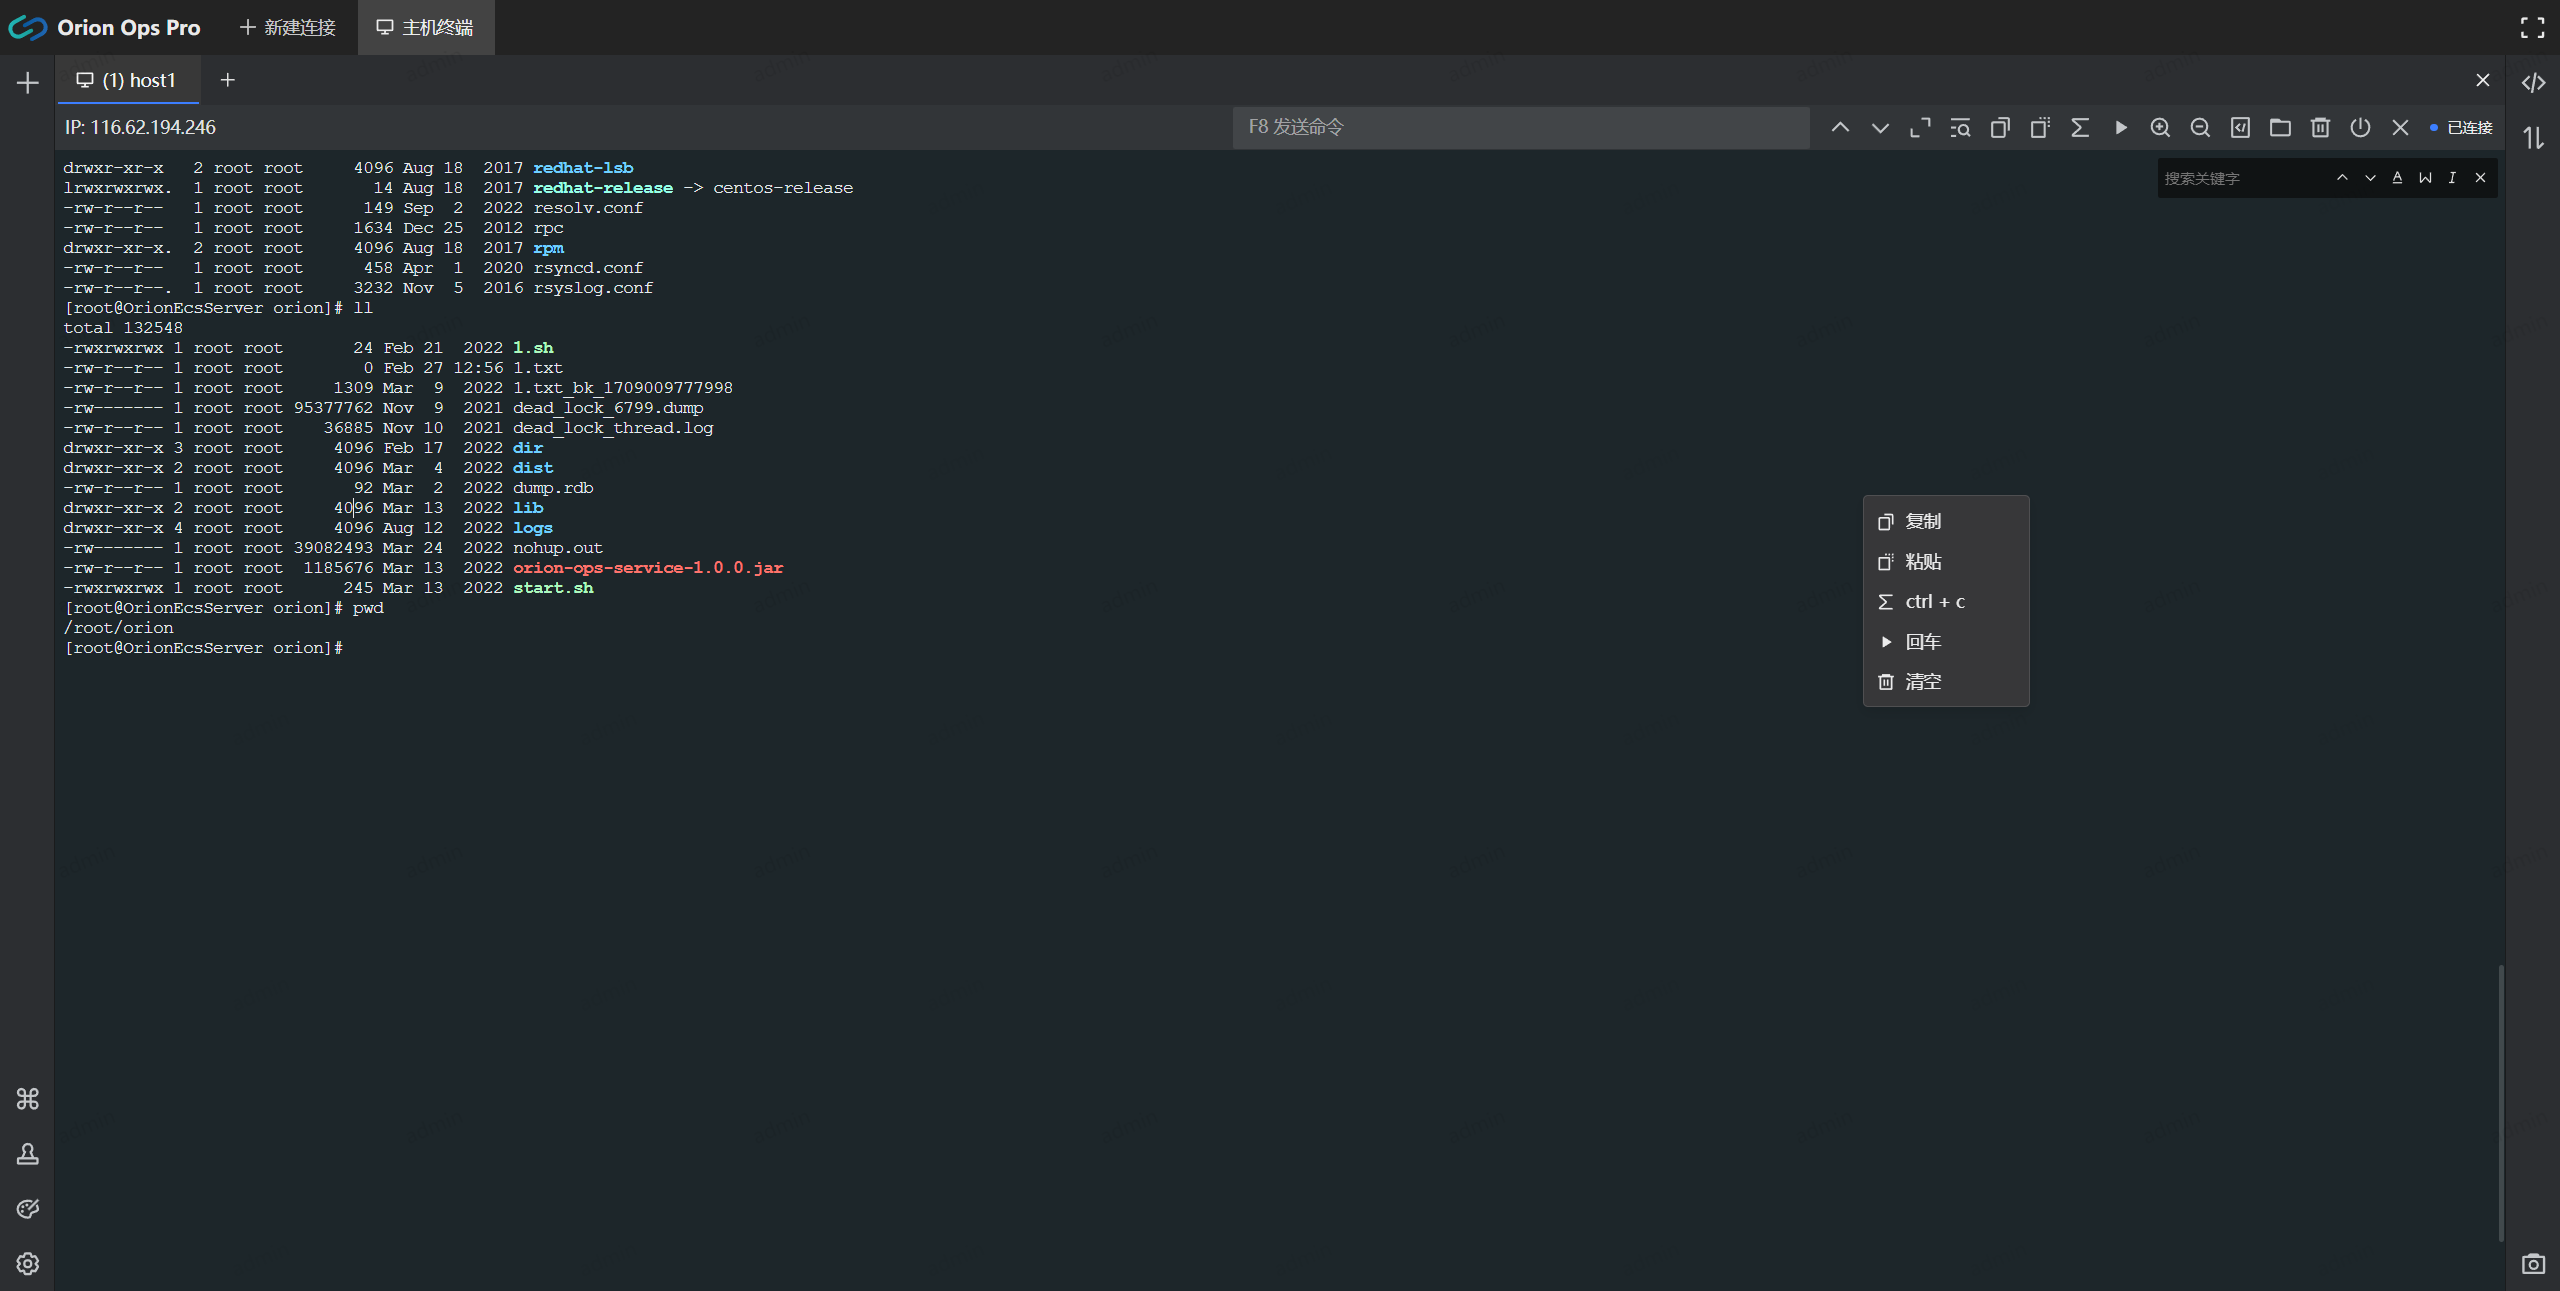This screenshot has height=1291, width=2560.
Task: Click the 新建连接 button
Action: pos(288,27)
